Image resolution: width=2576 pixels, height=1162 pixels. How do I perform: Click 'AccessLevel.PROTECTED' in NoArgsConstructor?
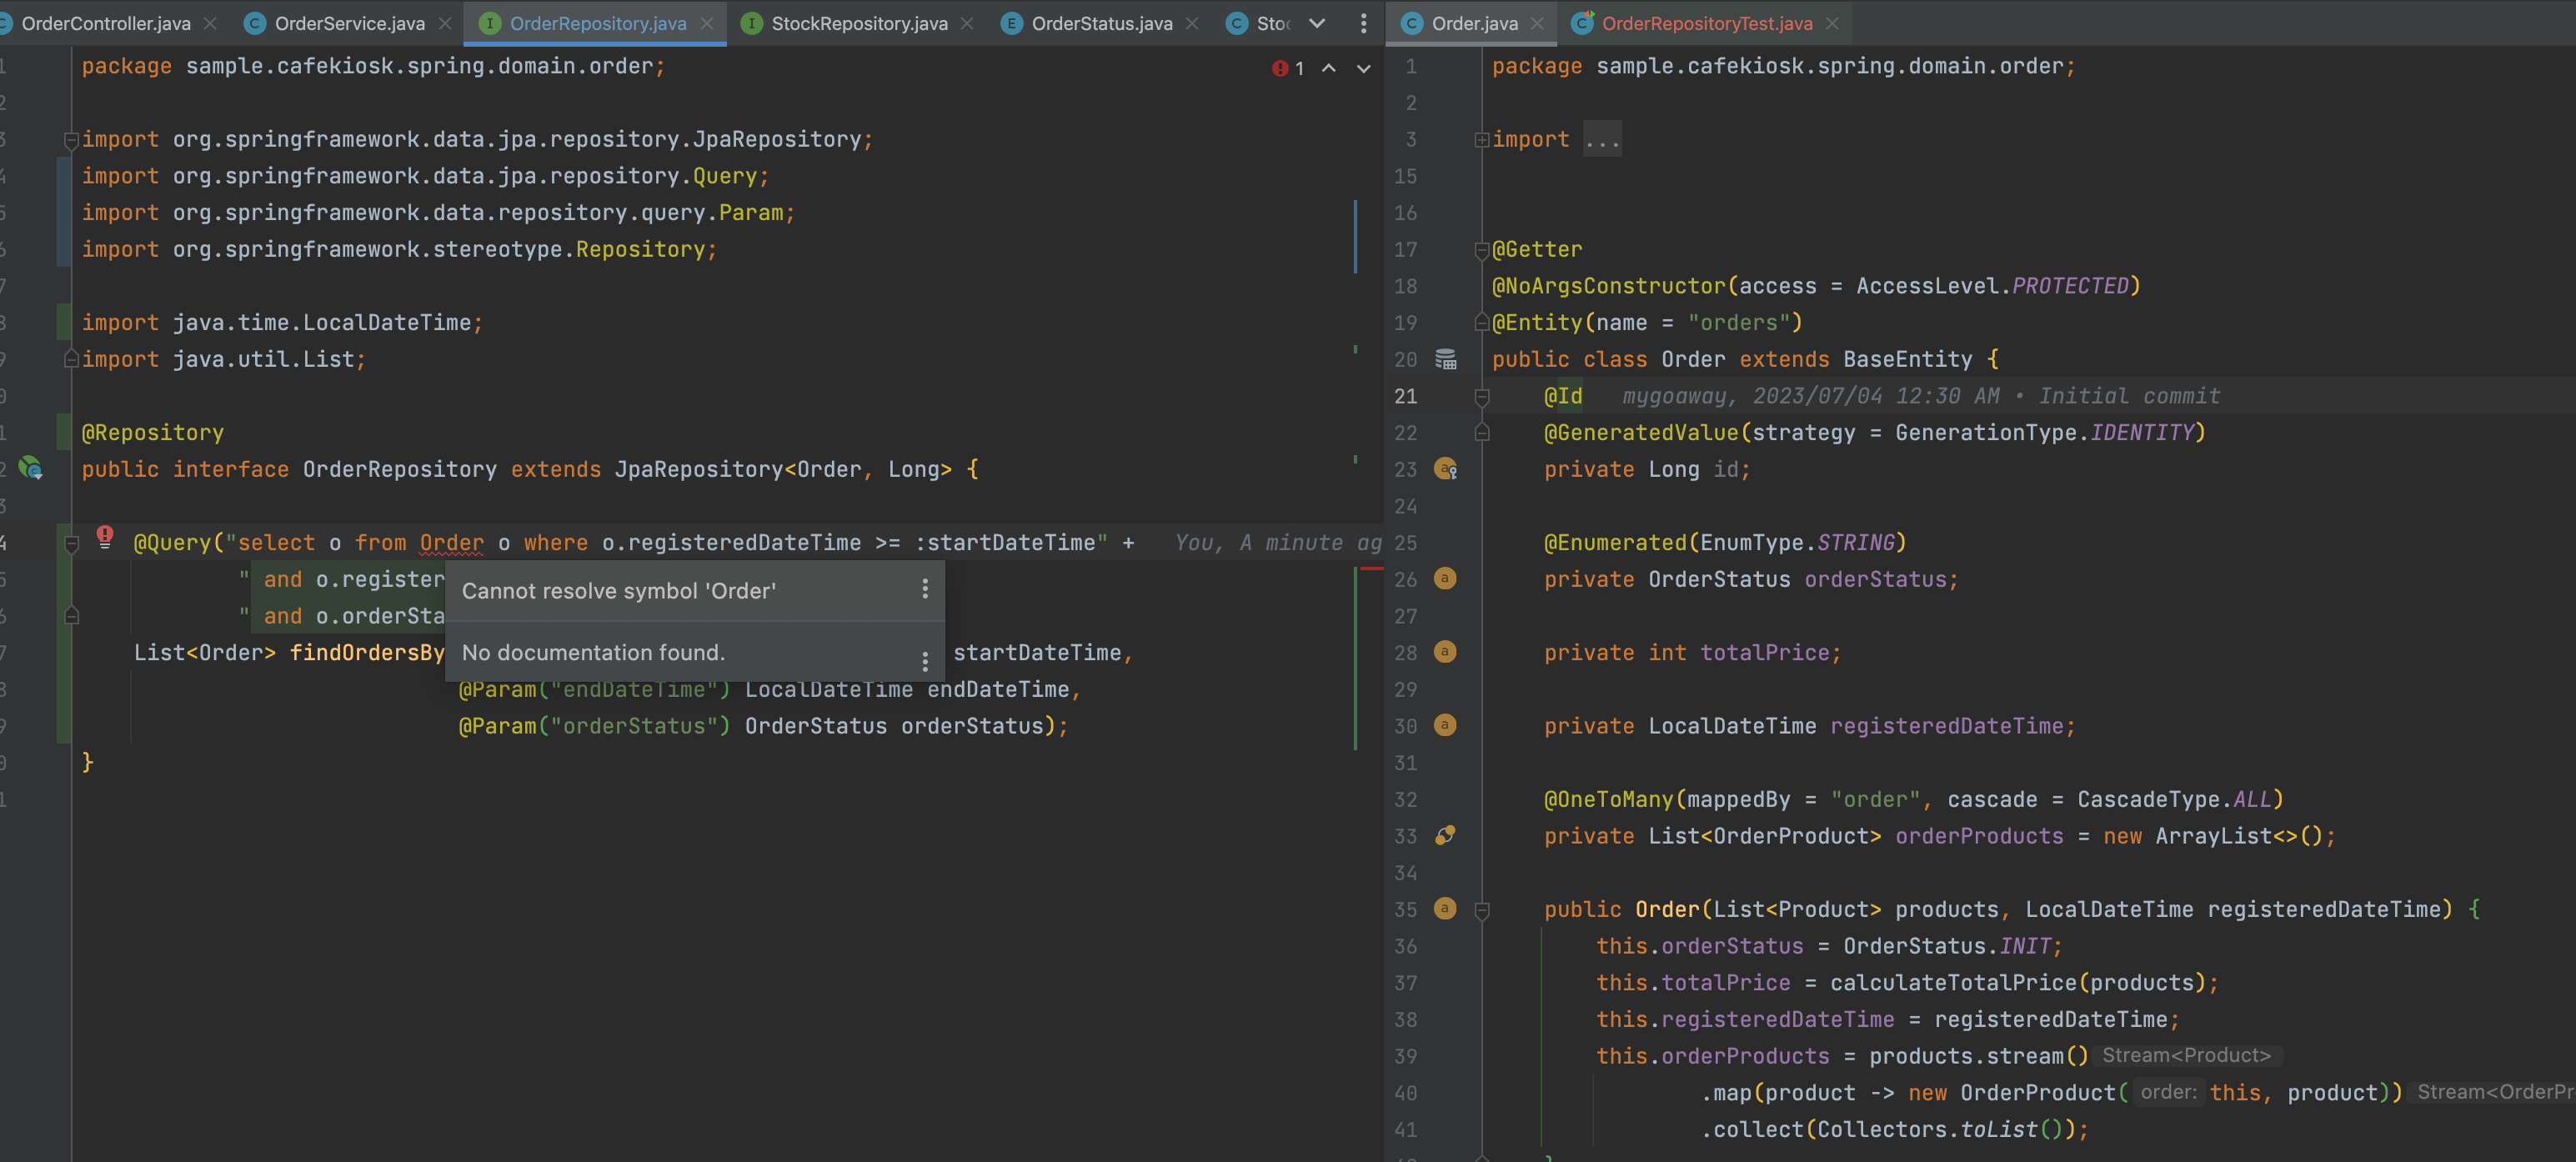click(x=1992, y=286)
